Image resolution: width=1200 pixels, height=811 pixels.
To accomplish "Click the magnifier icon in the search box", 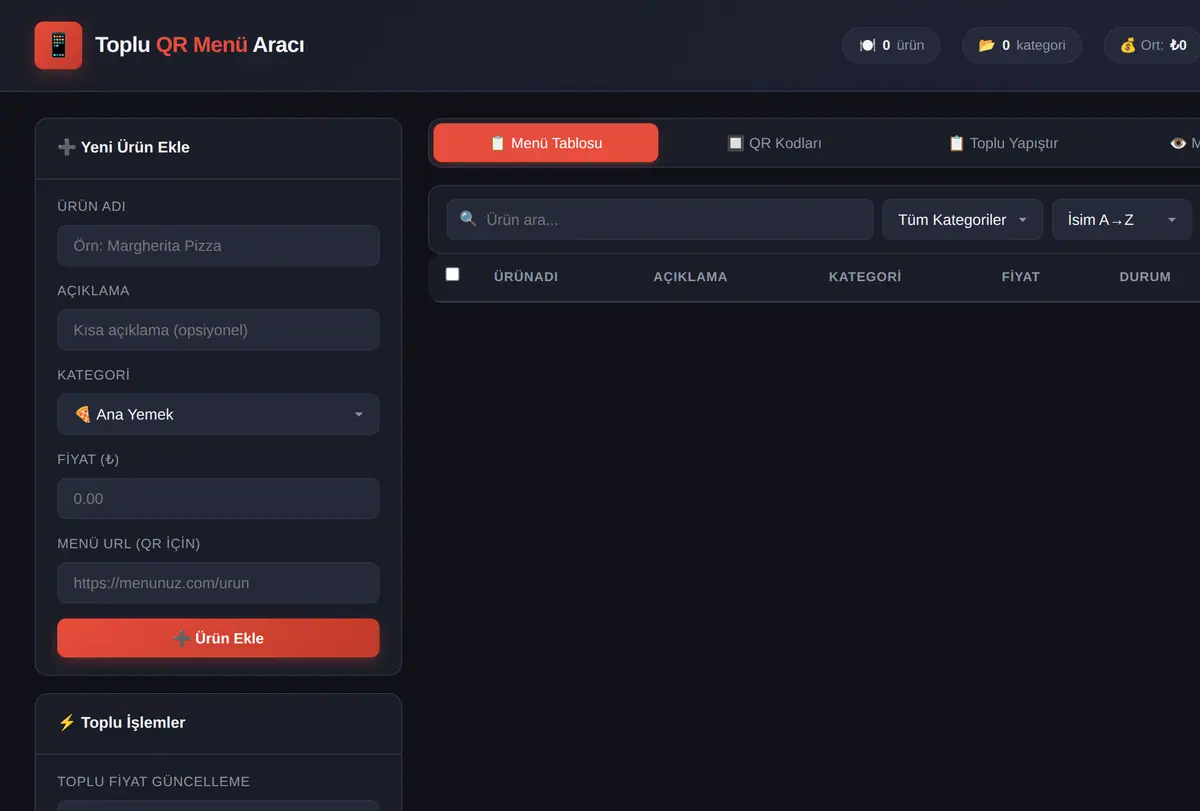I will (468, 219).
